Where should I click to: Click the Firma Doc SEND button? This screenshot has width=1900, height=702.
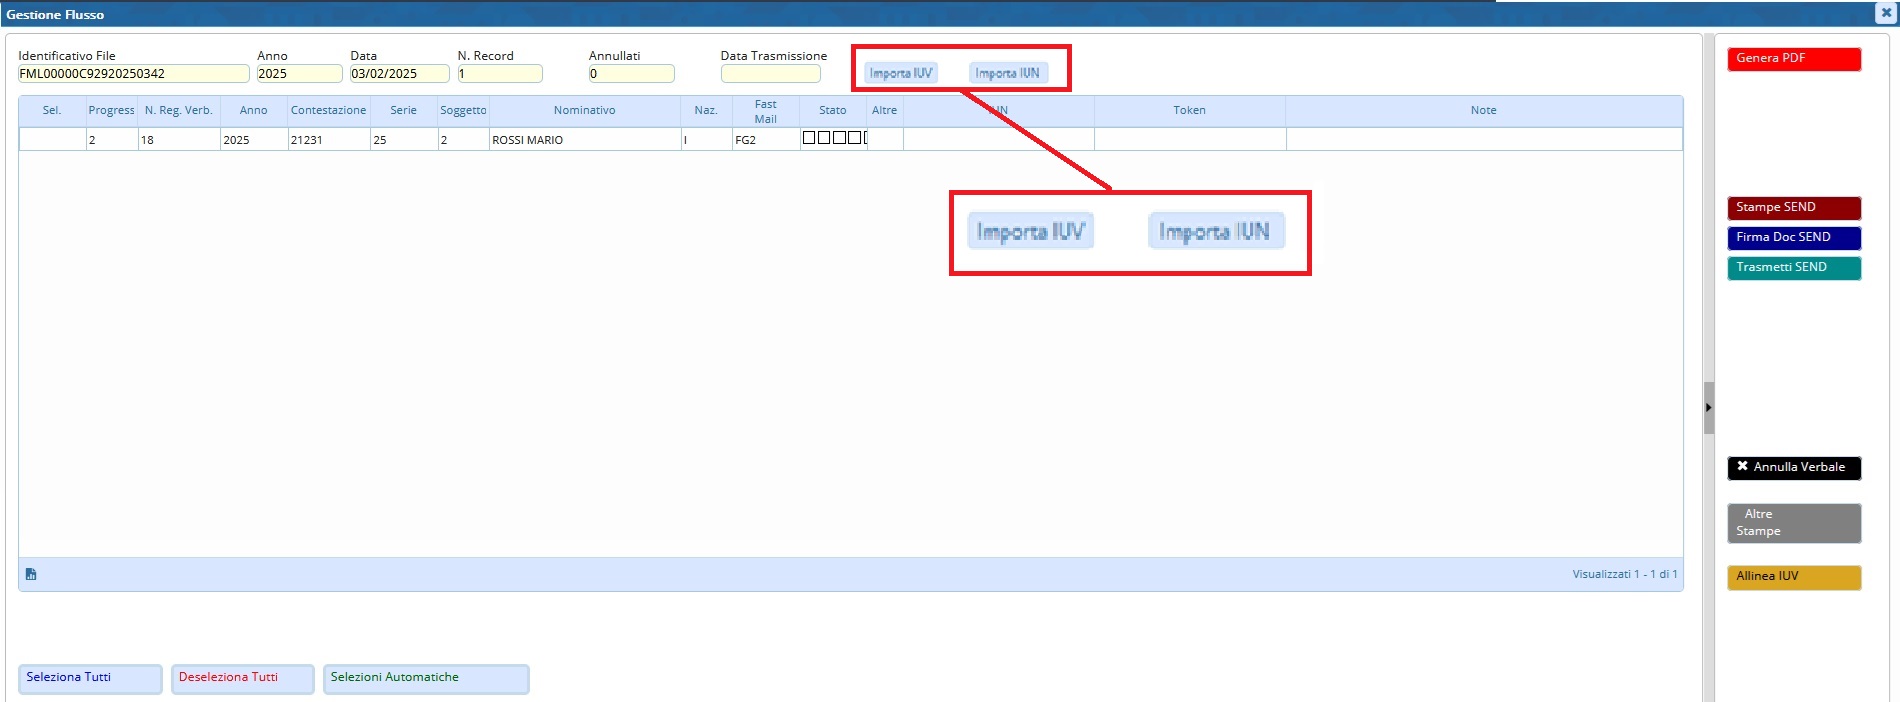(x=1793, y=238)
